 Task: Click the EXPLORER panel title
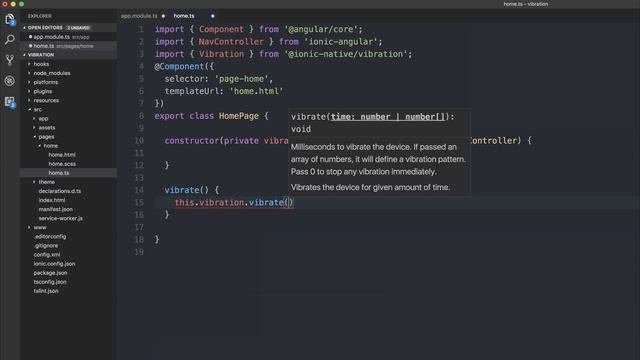40,16
